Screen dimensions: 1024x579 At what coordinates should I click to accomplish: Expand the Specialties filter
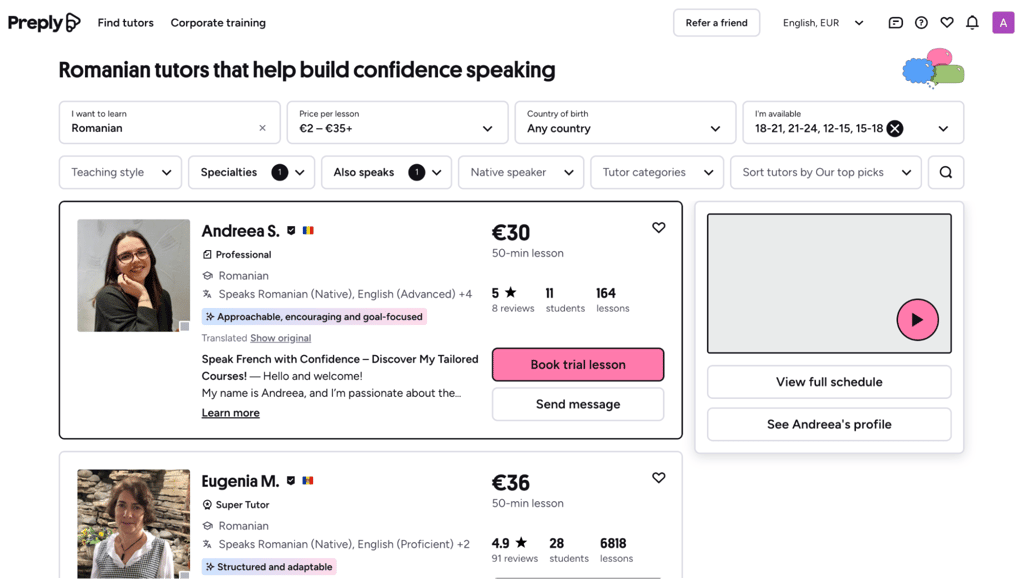(251, 172)
